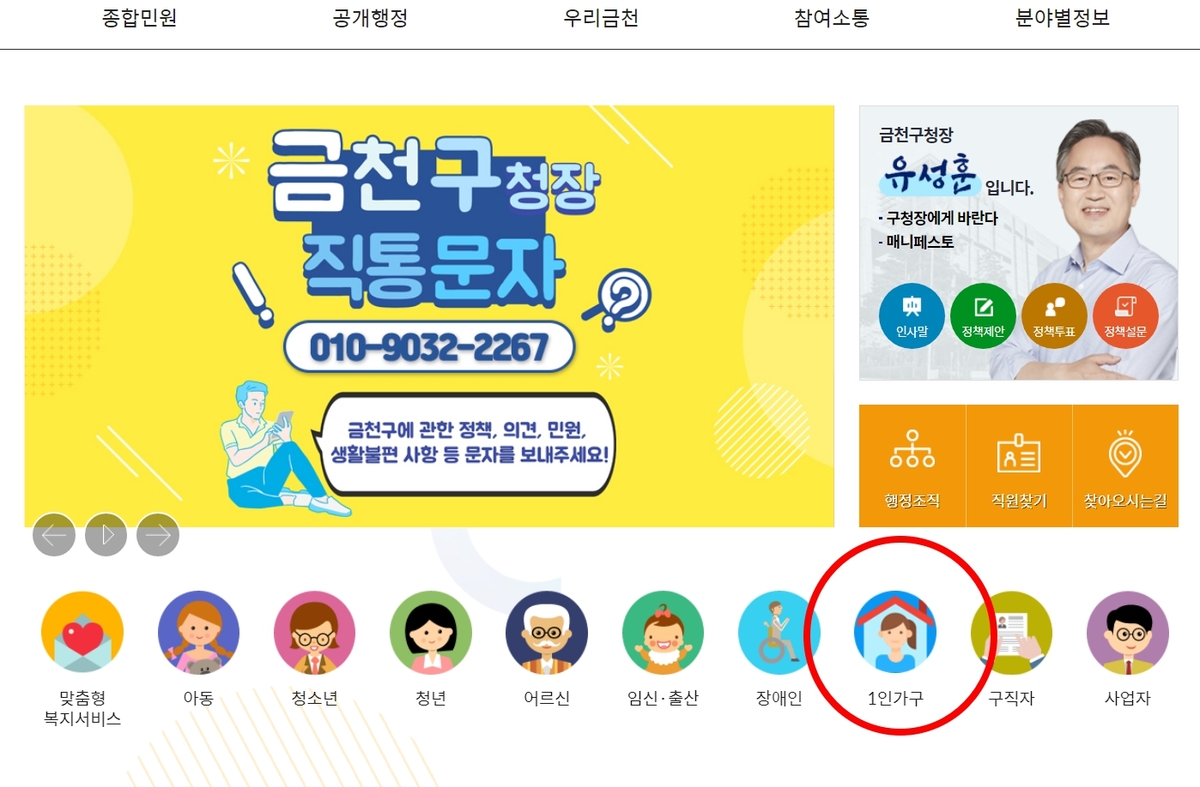Viewport: 1200px width, 787px height.
Task: Open the green 정책제안 button
Action: [983, 316]
